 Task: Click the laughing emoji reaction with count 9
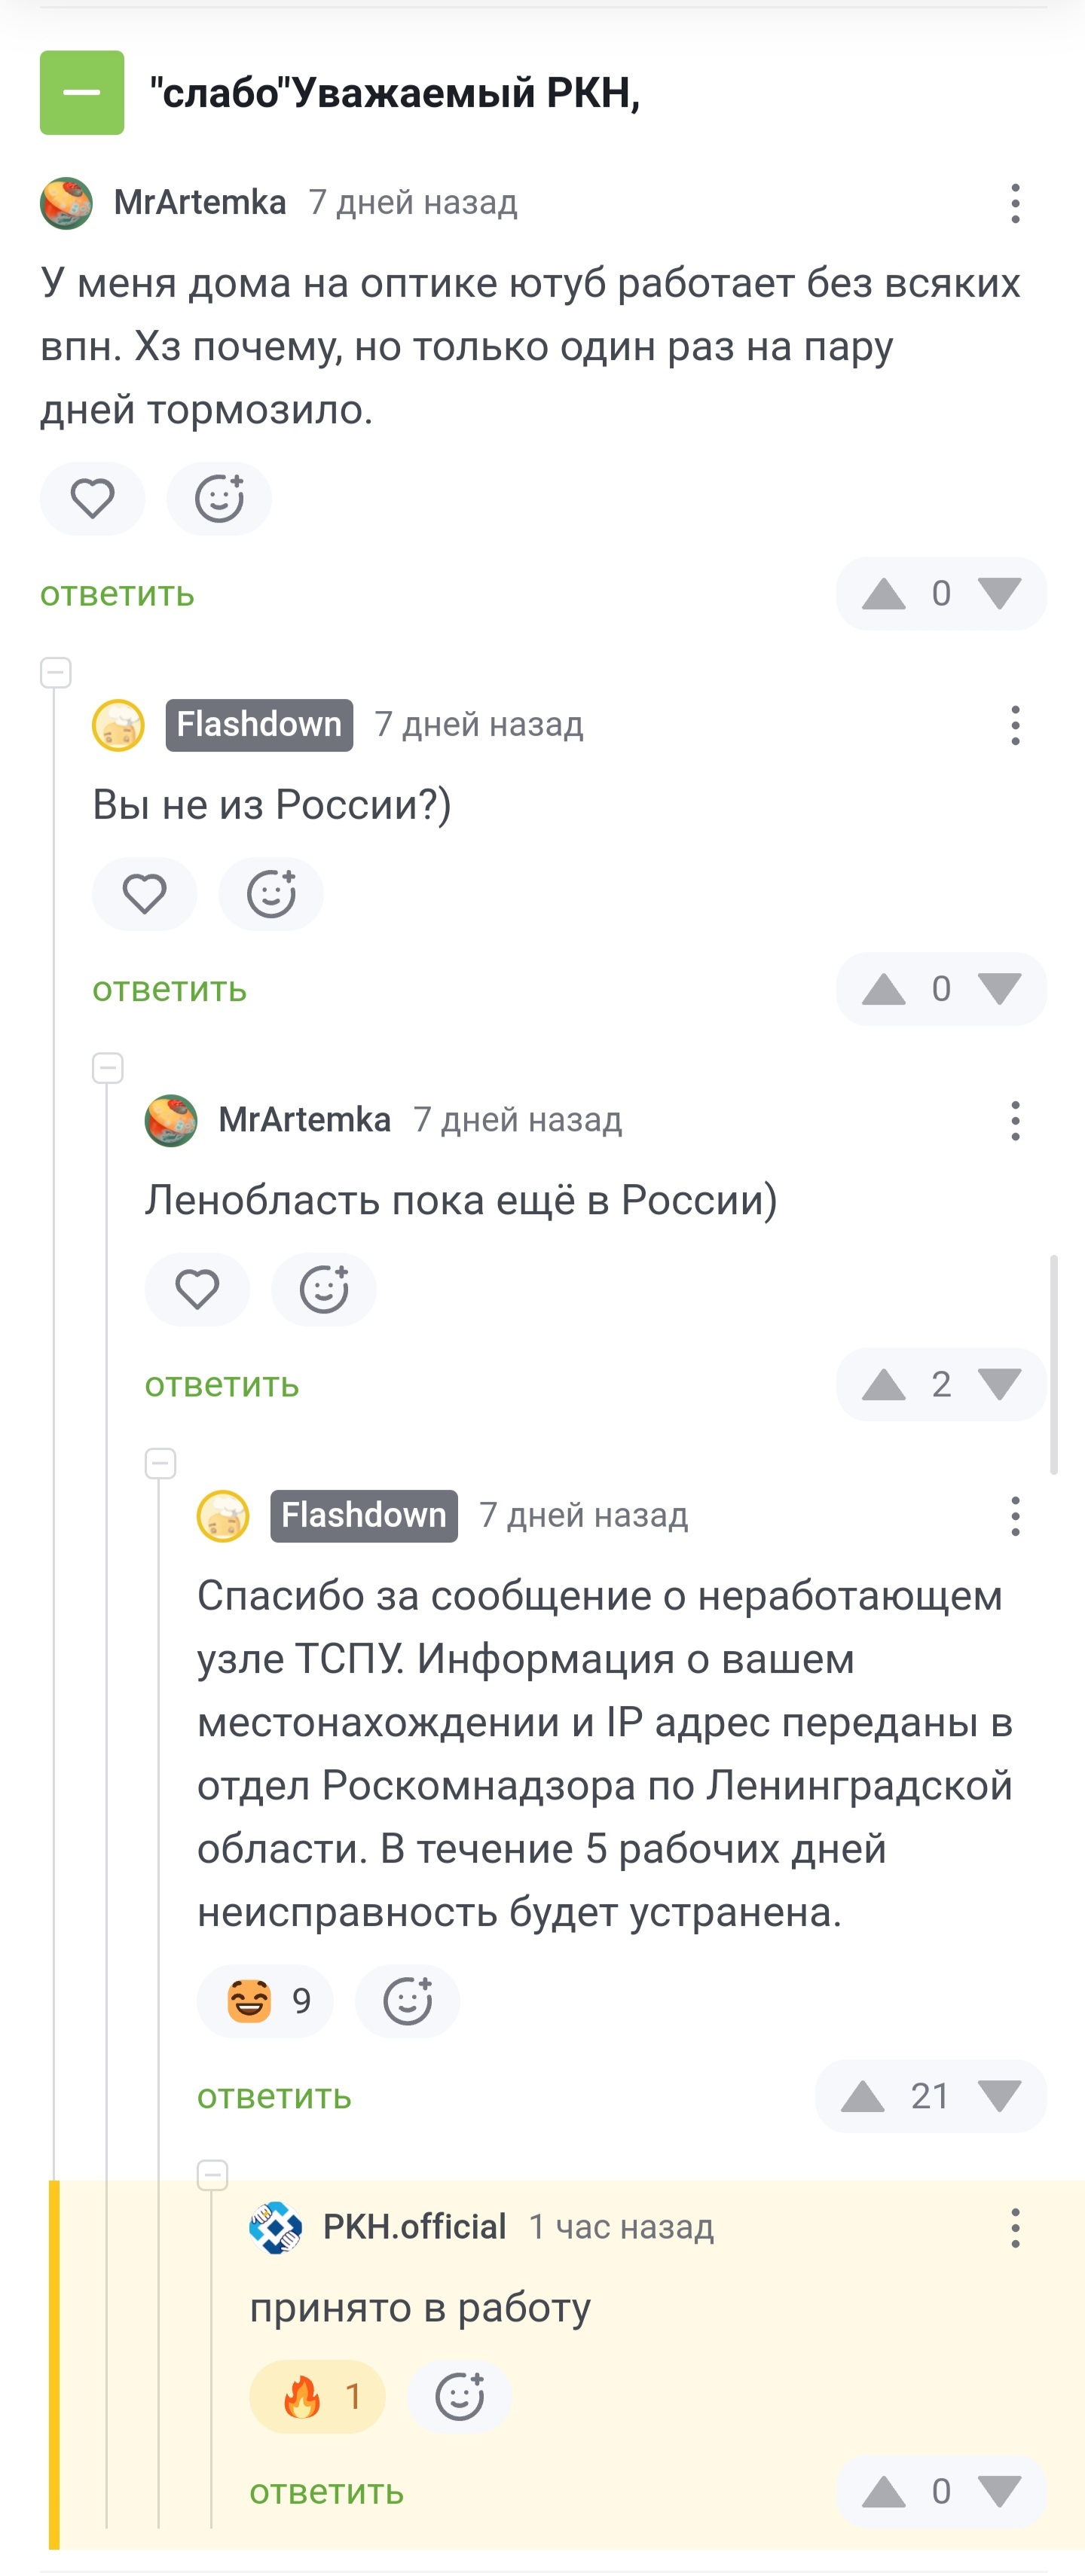point(265,2001)
